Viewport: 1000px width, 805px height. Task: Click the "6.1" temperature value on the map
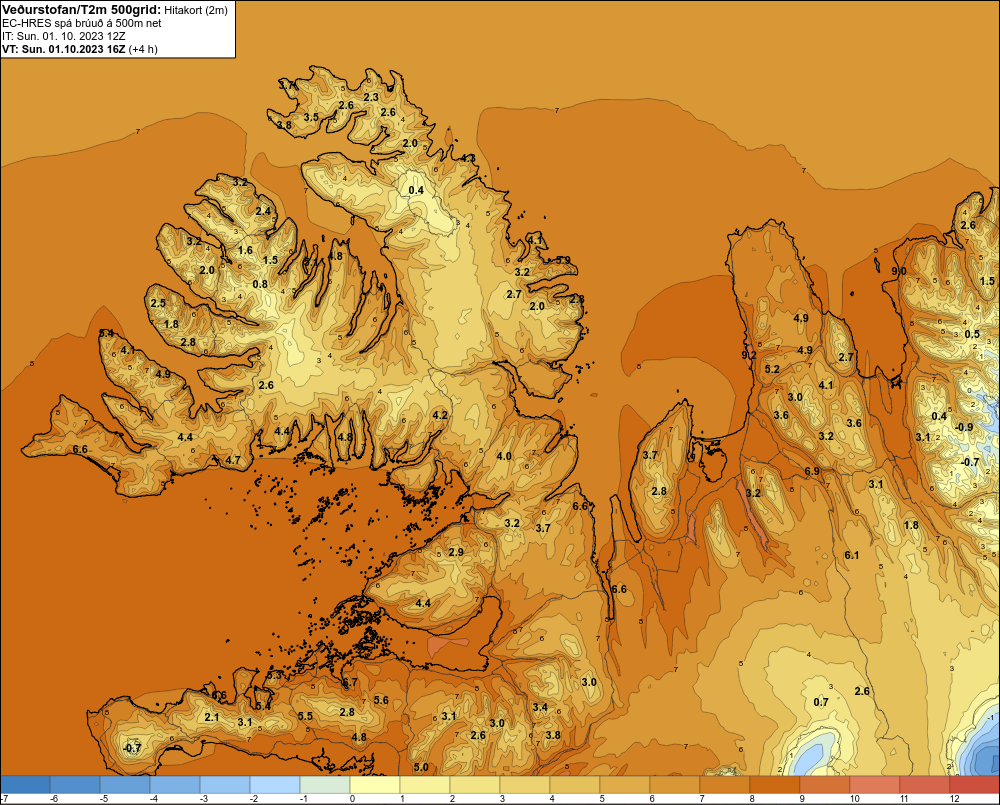click(x=851, y=555)
